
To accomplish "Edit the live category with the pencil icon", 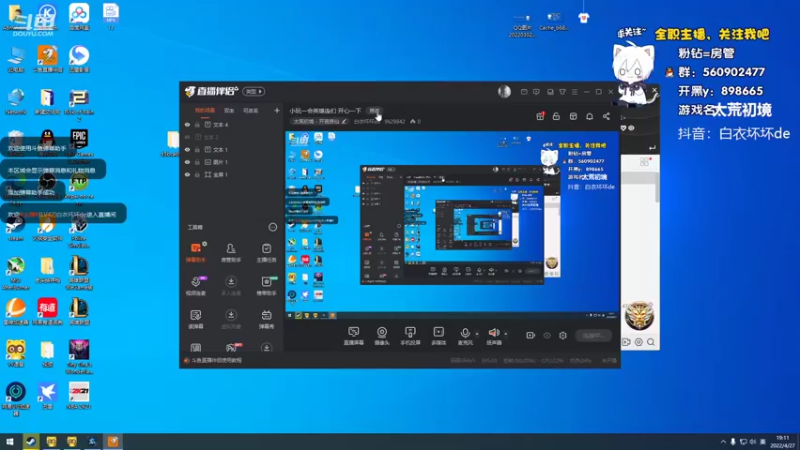I will [x=344, y=121].
